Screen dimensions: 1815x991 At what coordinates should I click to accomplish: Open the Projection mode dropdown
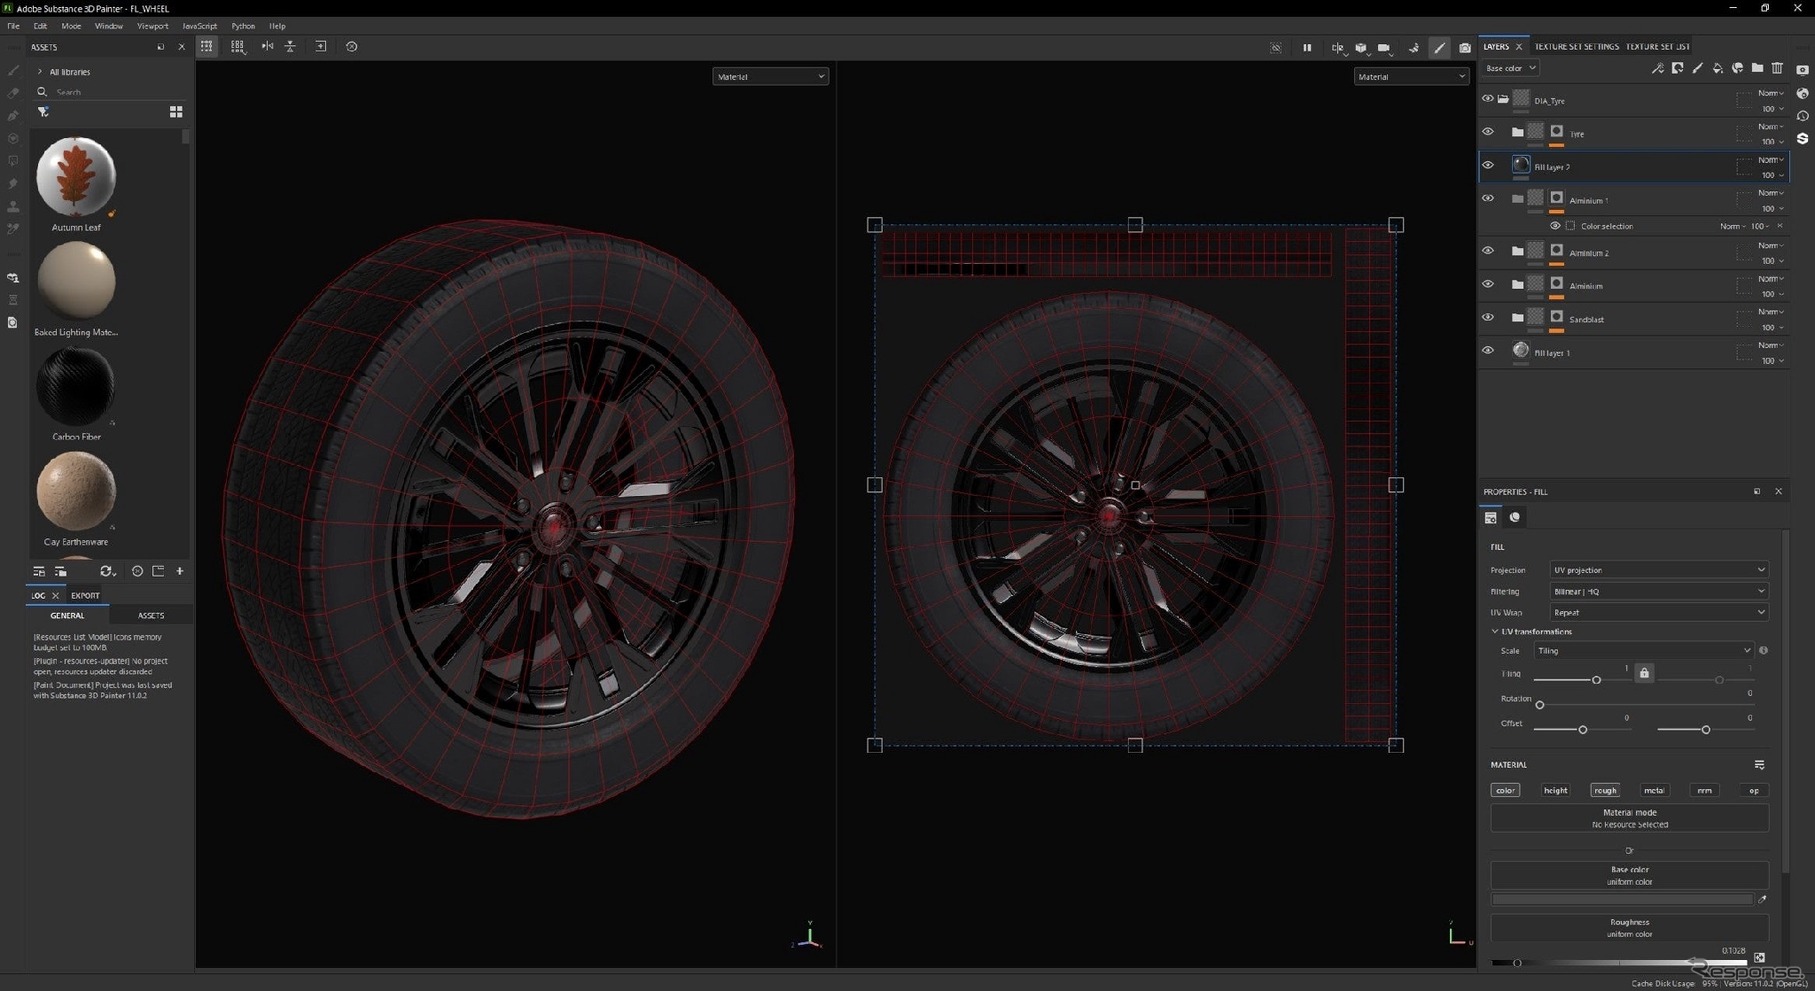click(x=1658, y=569)
